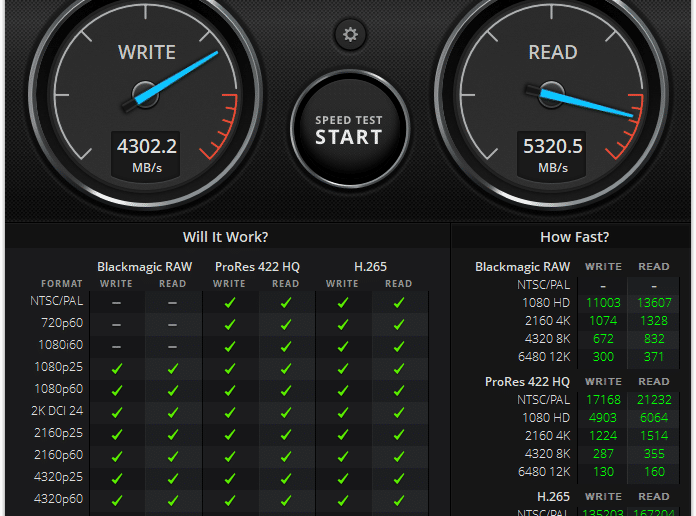Viewport: 696px width, 516px height.
Task: Click the Blackmagic RAW 1080 HD write value 11003
Action: pyautogui.click(x=603, y=303)
